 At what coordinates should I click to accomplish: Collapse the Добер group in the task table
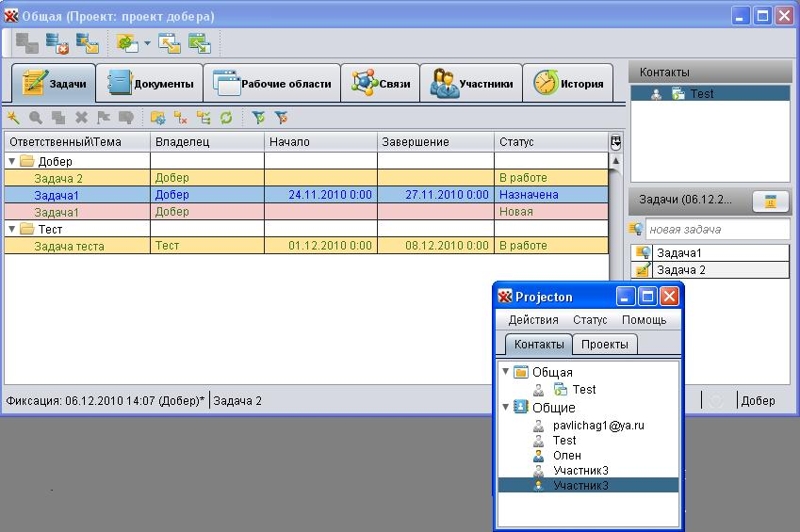pyautogui.click(x=12, y=161)
